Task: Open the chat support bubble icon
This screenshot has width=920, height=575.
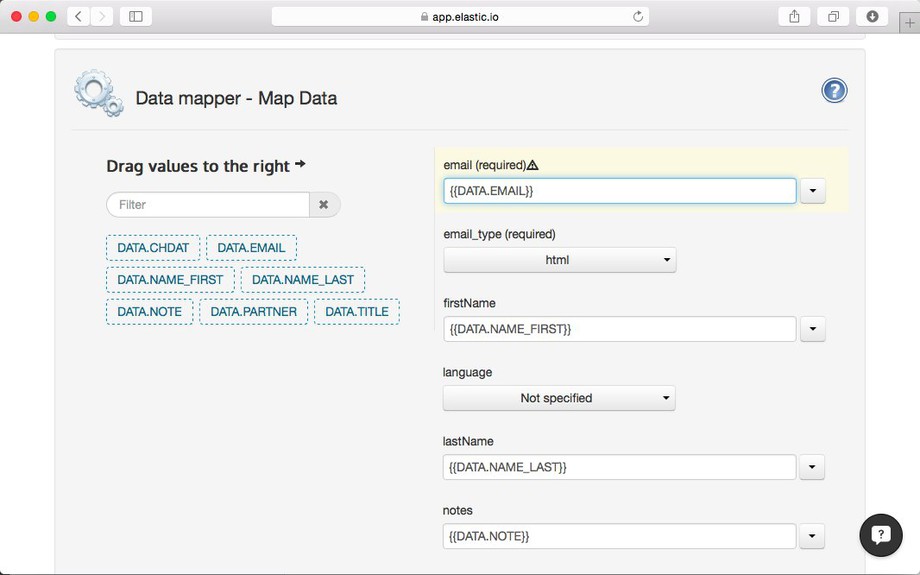Action: pos(881,535)
